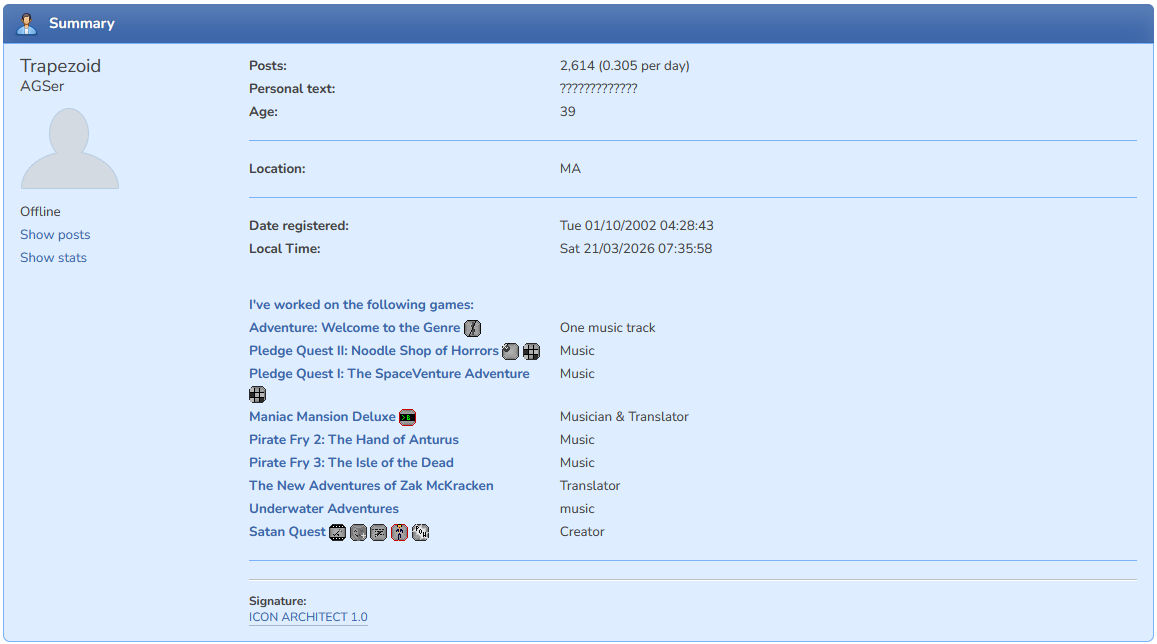Click the film strip icon next to Satan Quest
This screenshot has height=644, width=1157.
click(337, 533)
